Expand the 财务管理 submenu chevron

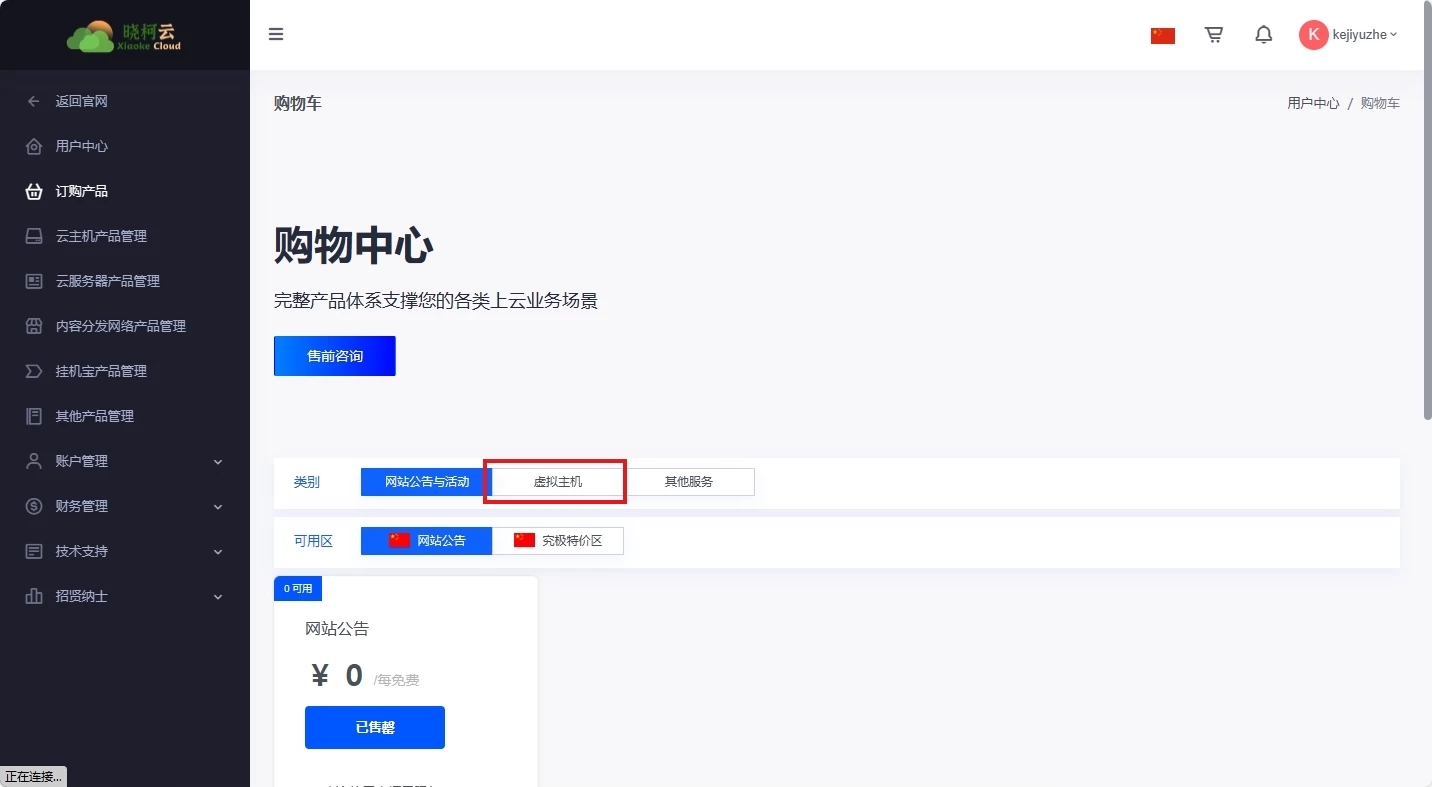click(x=218, y=507)
